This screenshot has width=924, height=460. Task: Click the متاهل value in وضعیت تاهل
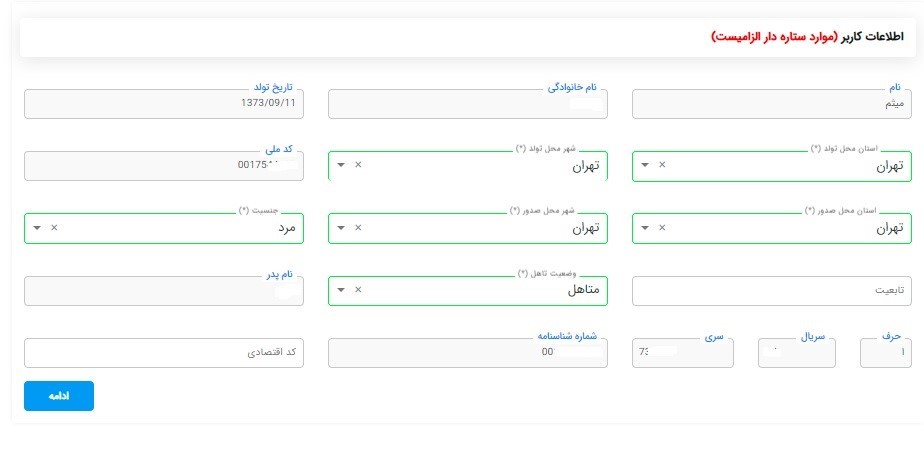pos(584,290)
